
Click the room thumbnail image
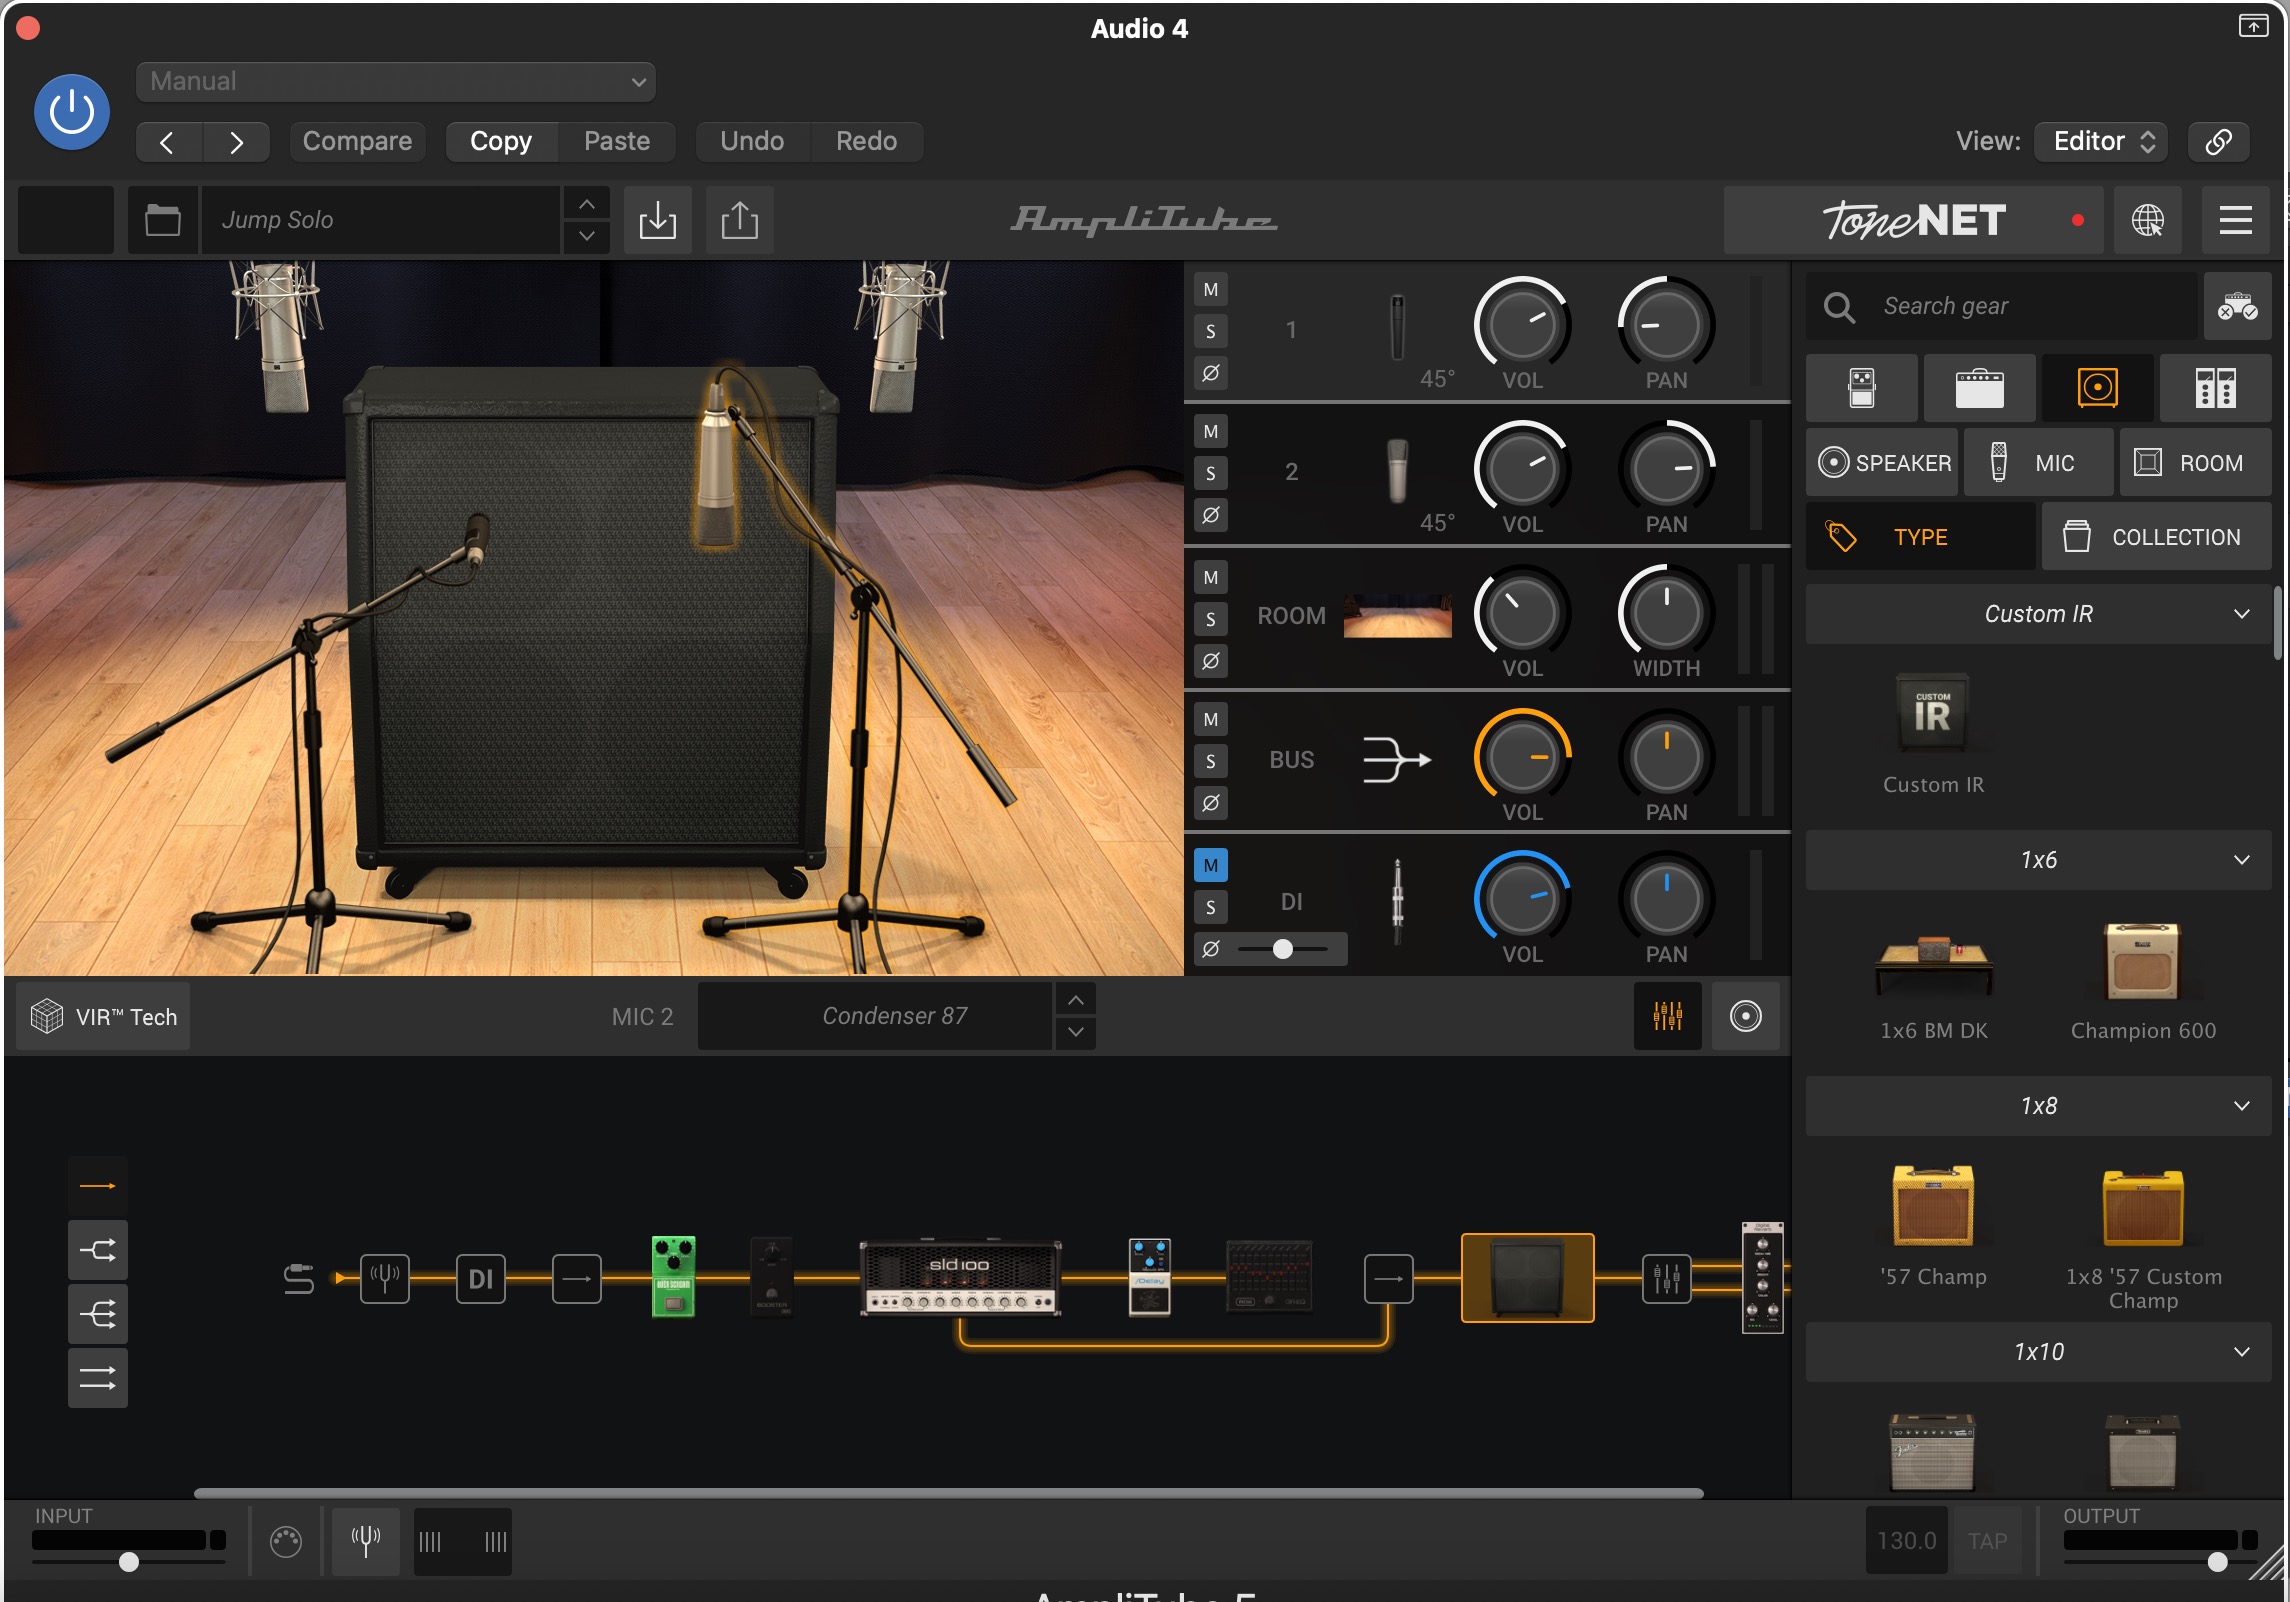pos(1397,616)
